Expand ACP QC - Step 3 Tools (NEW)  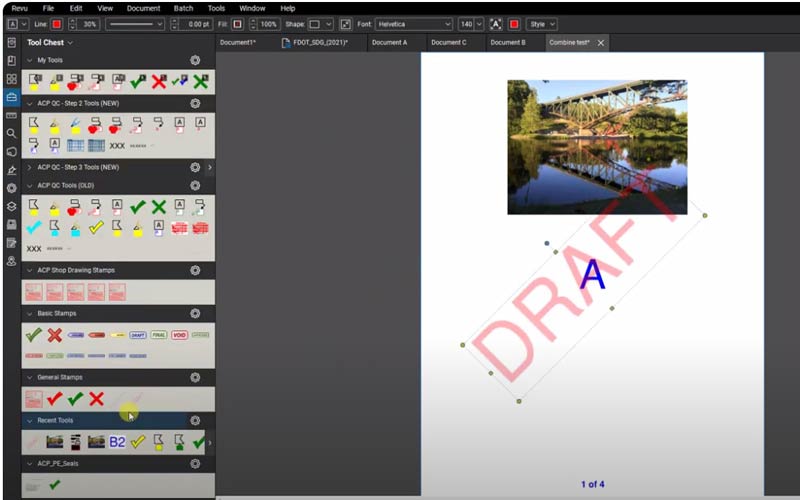click(x=30, y=167)
